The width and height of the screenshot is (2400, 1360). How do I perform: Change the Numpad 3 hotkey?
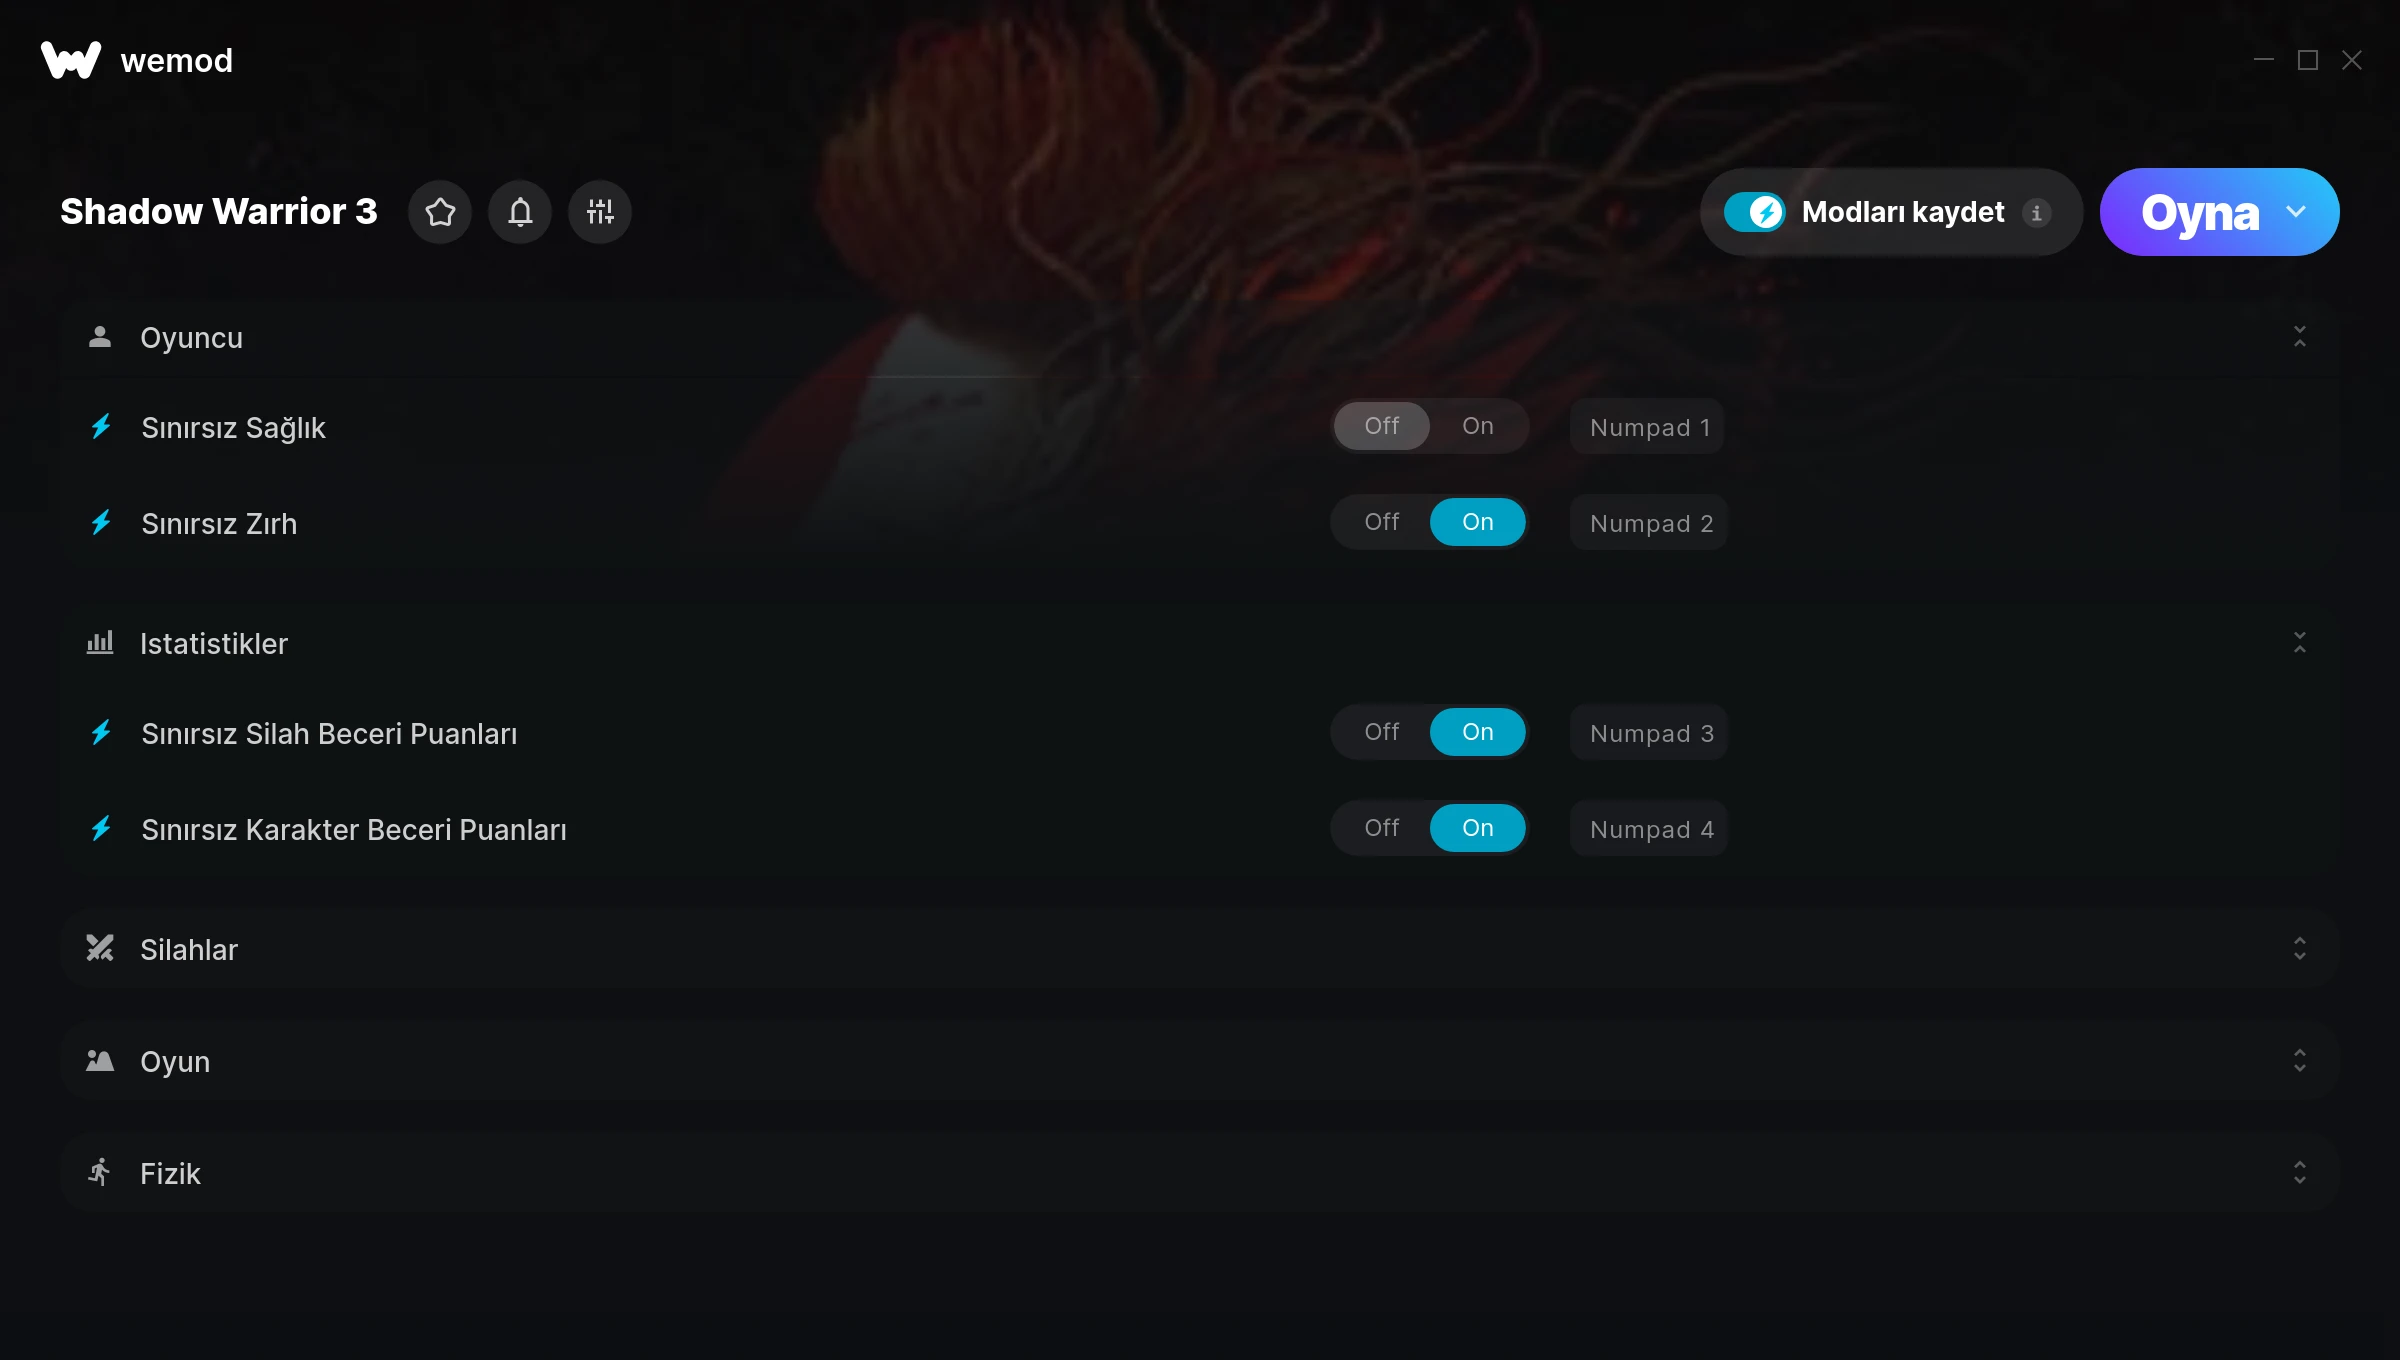1650,733
